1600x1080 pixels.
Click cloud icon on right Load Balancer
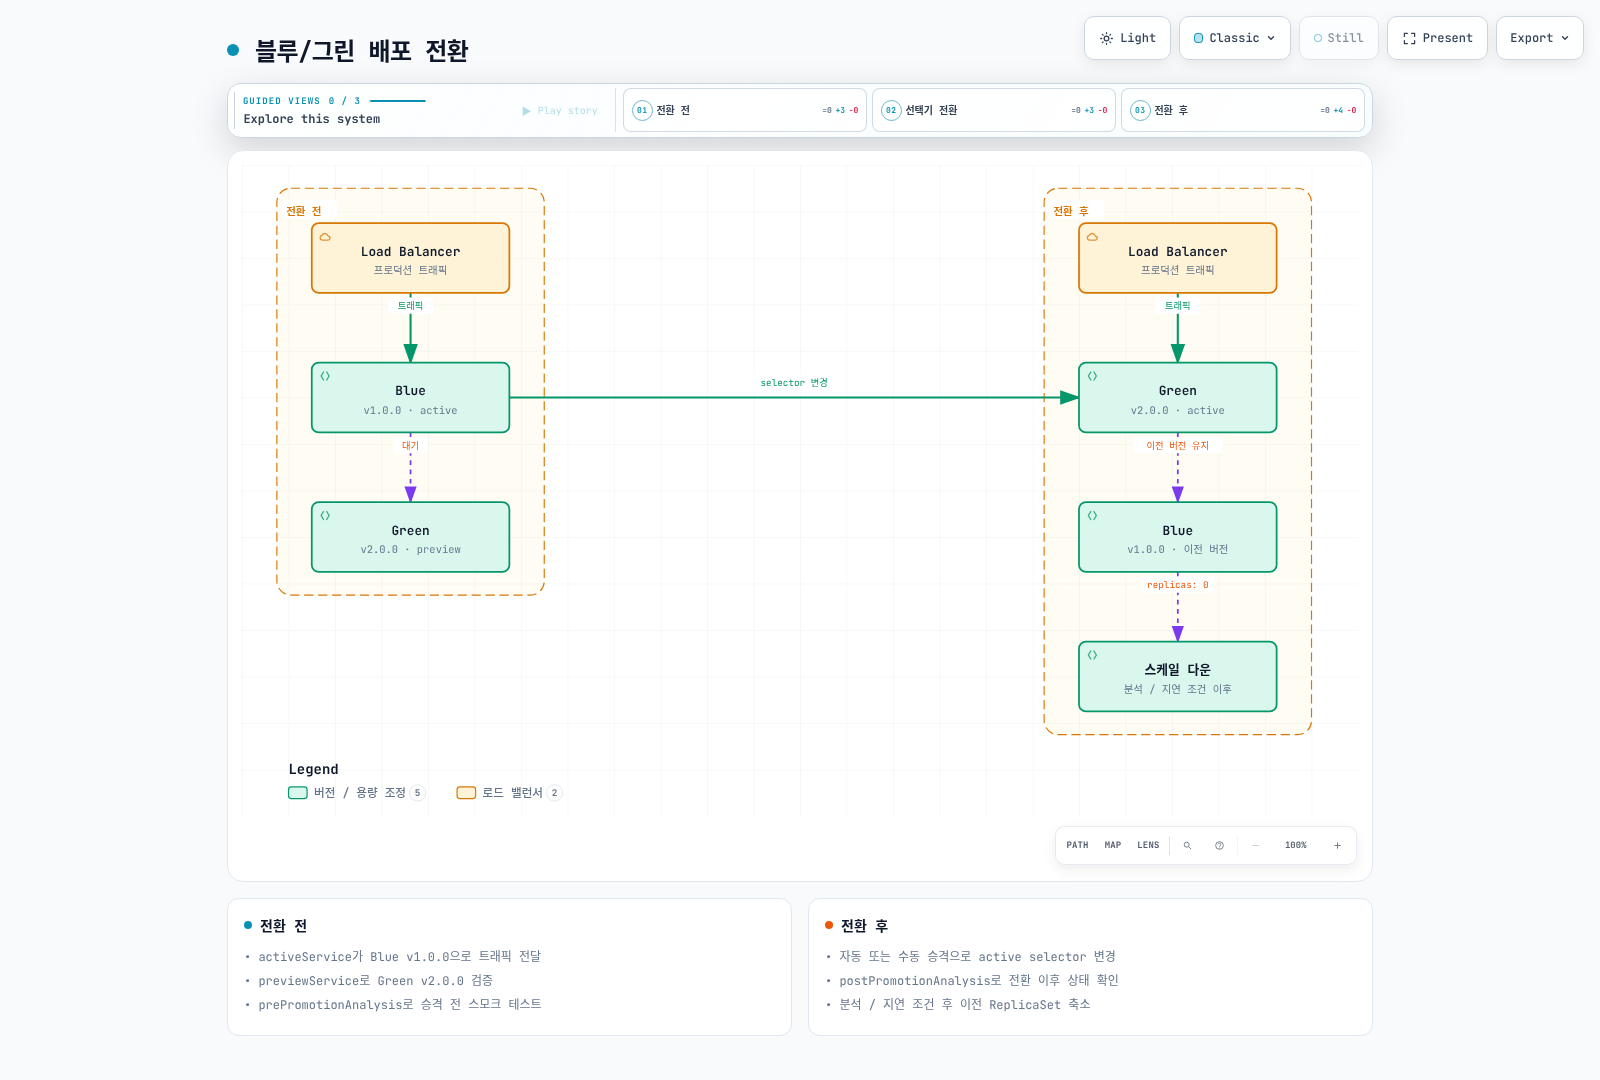pyautogui.click(x=1092, y=237)
